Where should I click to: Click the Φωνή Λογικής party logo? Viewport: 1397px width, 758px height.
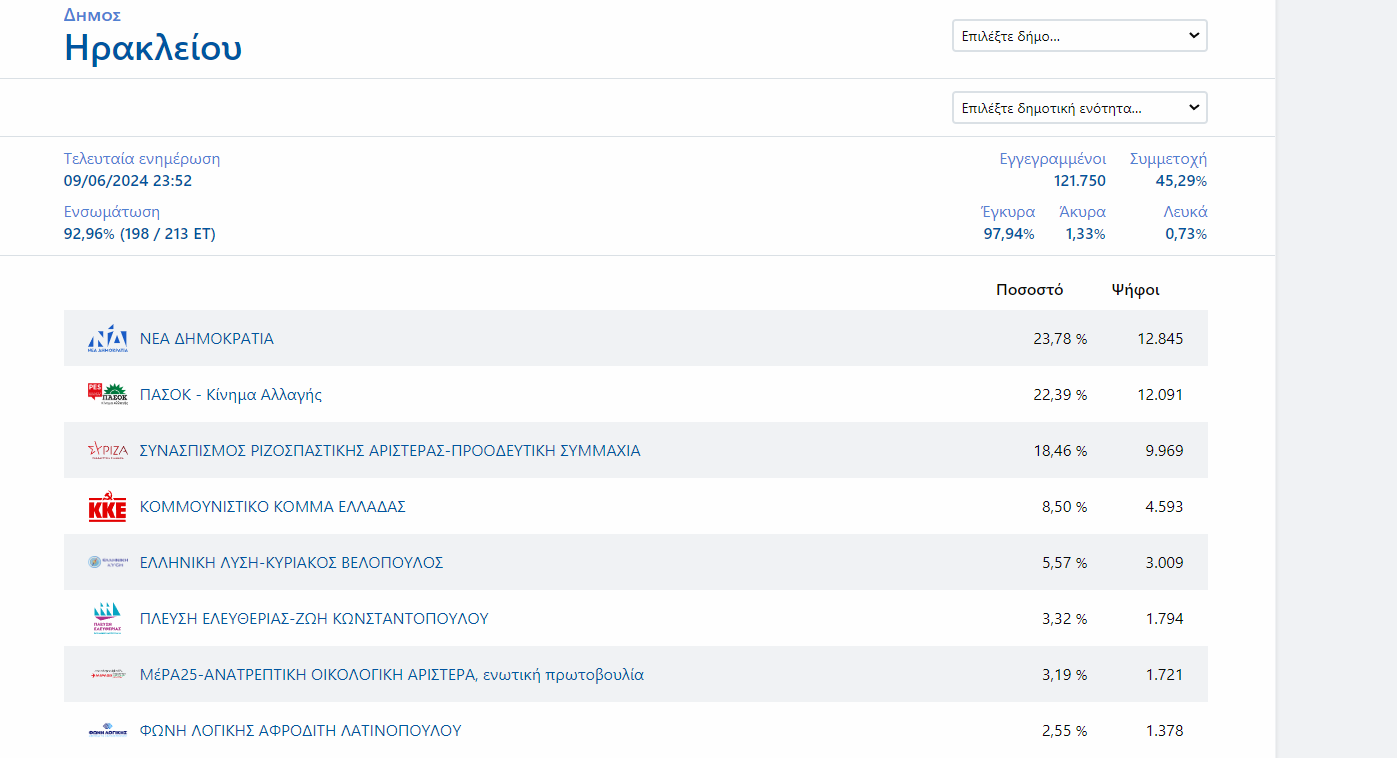pos(107,731)
